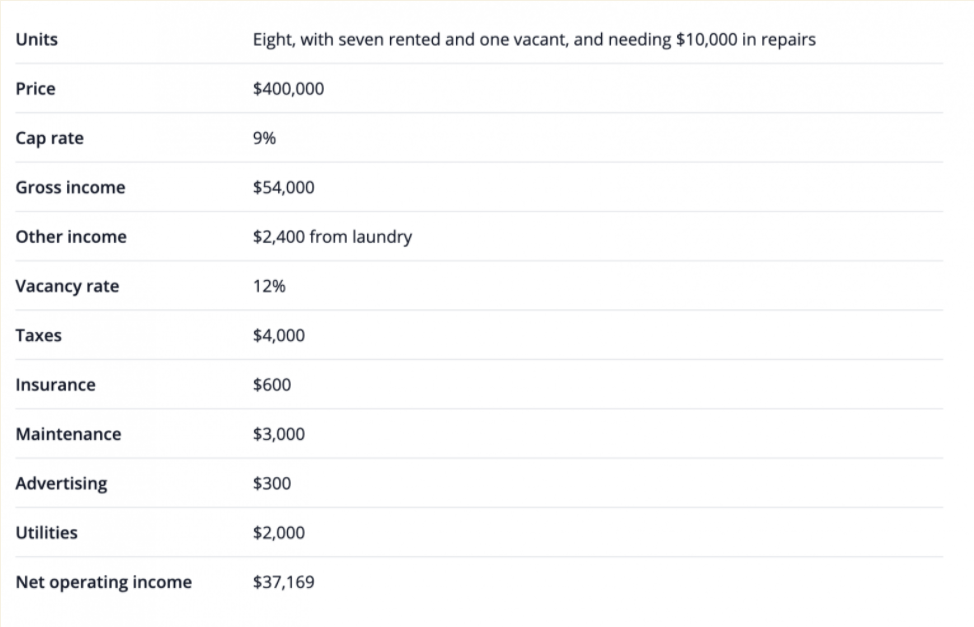Screen dimensions: 974x627
Task: Select the units description mentioning $10,000 repairs
Action: [x=534, y=40]
